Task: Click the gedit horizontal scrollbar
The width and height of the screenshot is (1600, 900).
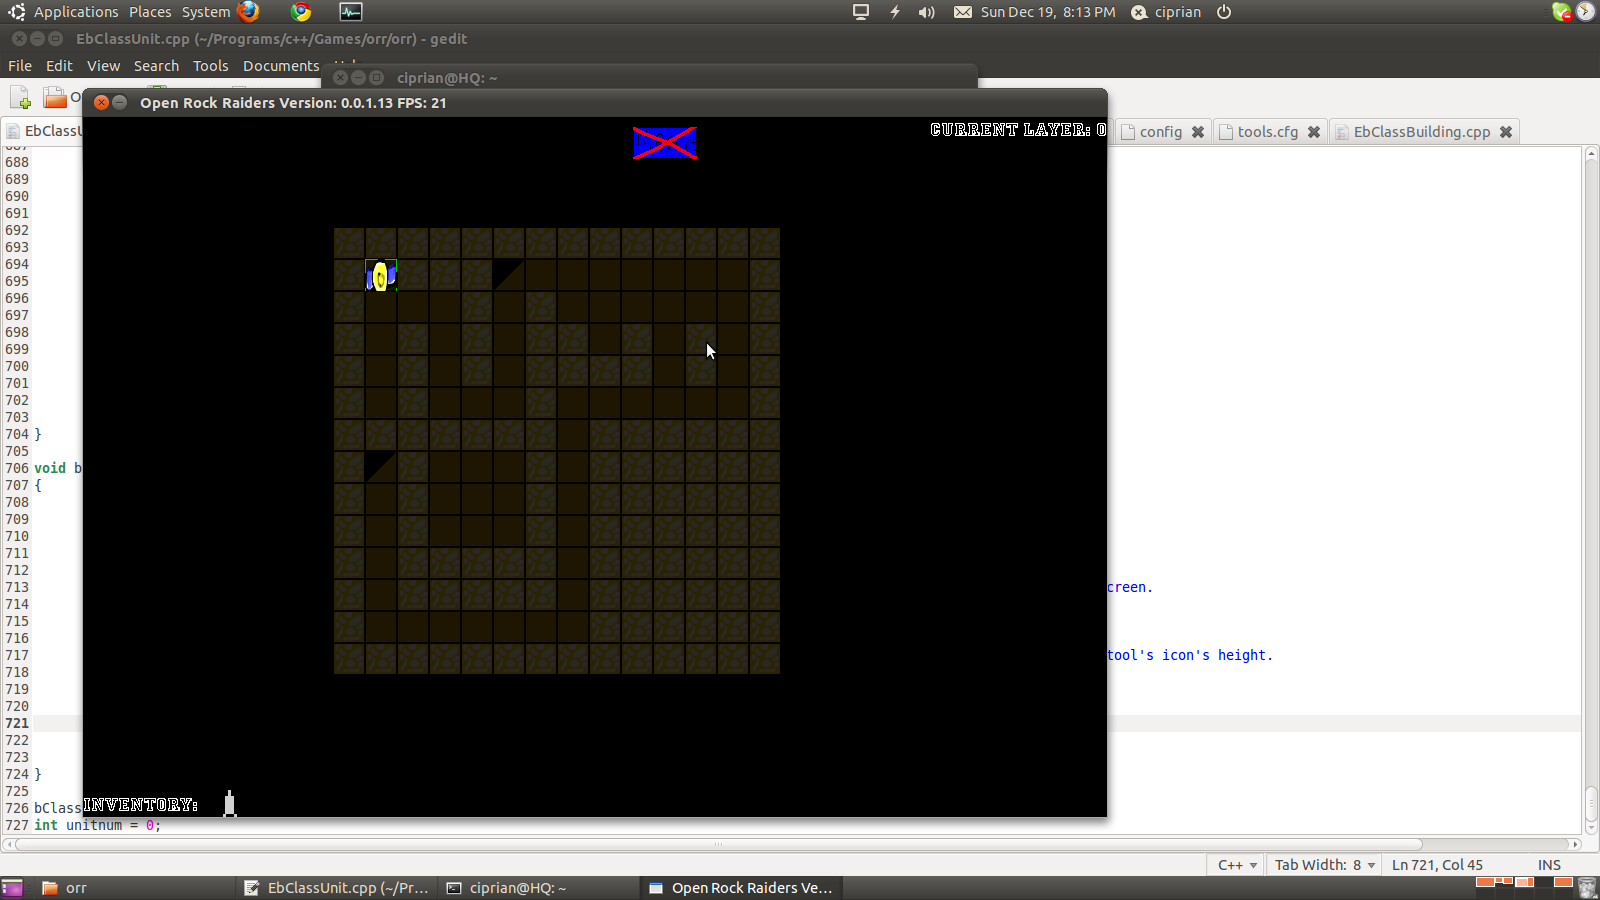Action: point(718,844)
